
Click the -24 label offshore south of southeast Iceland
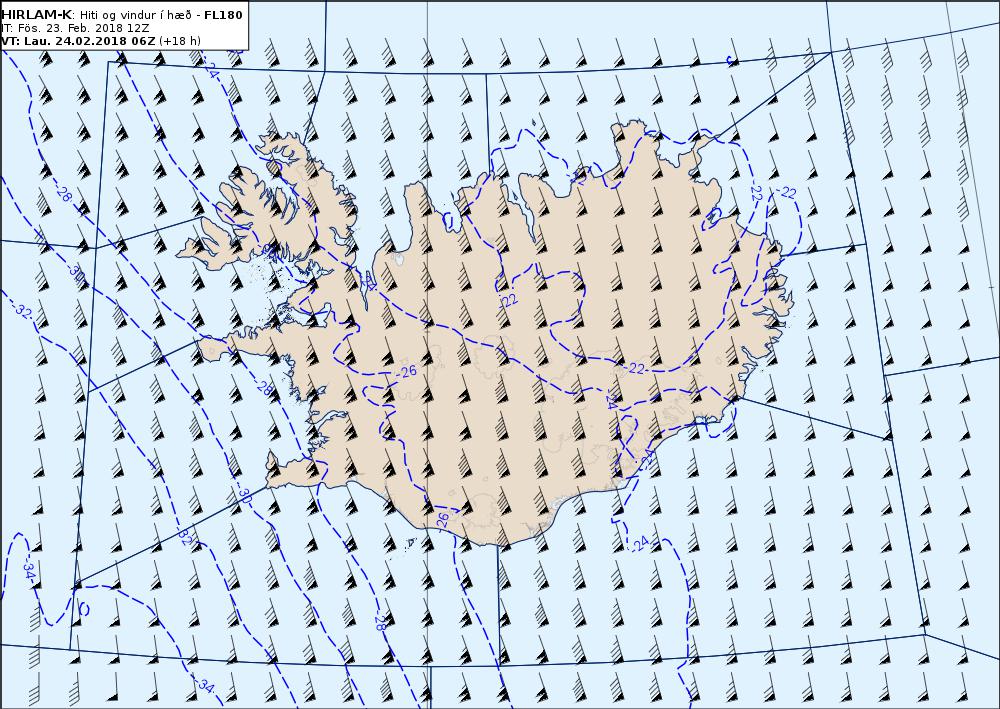click(640, 543)
